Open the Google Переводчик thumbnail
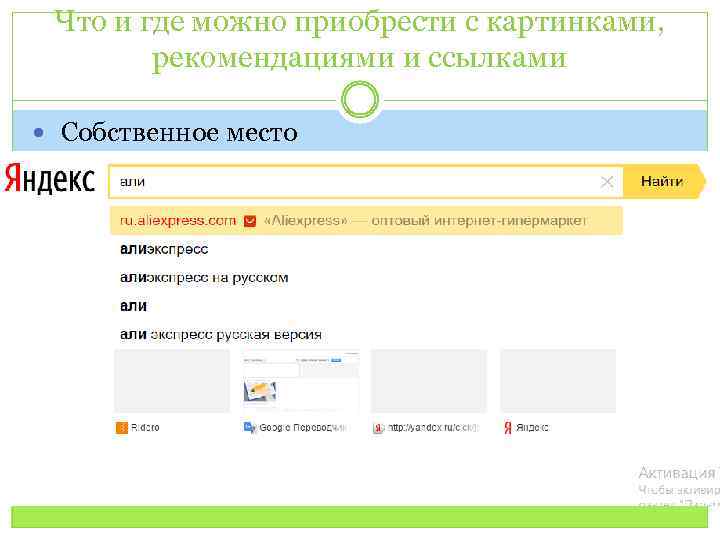Screen dimensions: 720x540 coord(300,381)
